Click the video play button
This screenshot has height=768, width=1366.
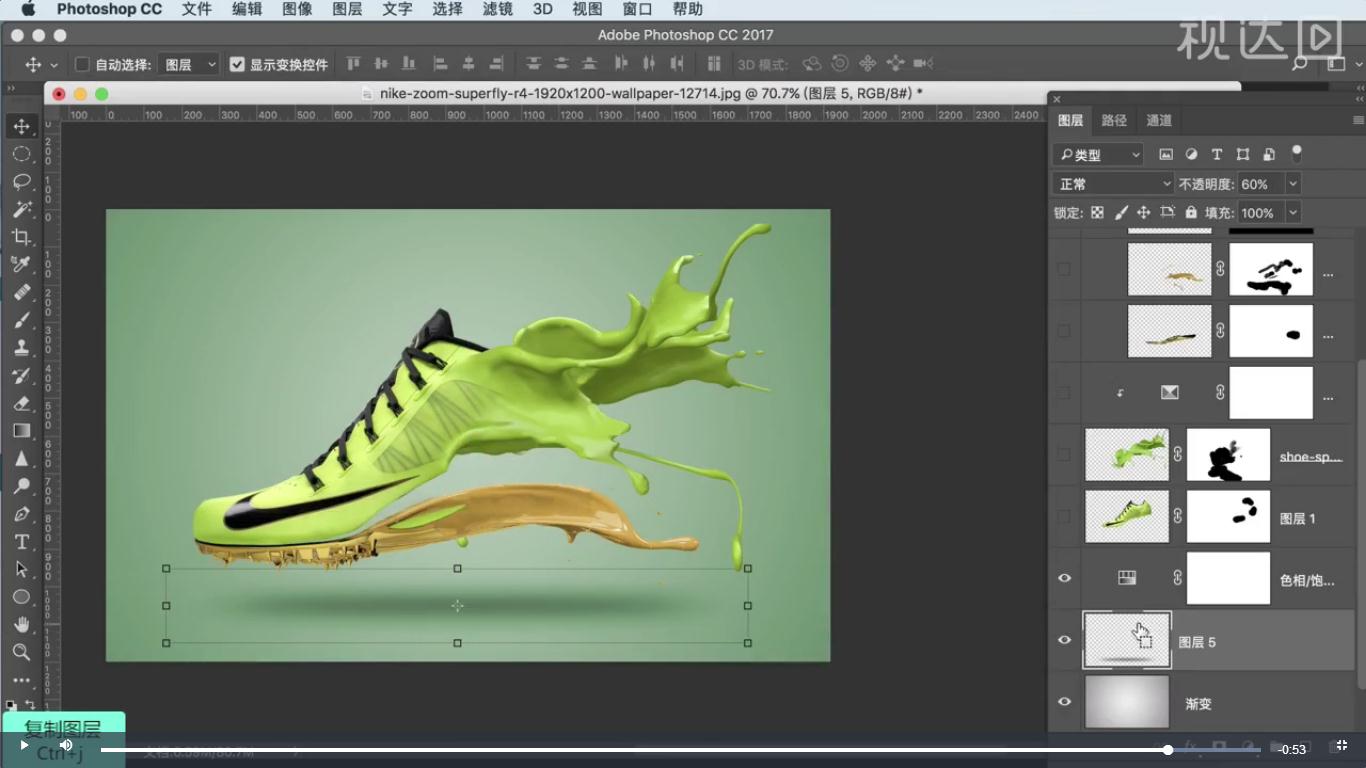[24, 745]
